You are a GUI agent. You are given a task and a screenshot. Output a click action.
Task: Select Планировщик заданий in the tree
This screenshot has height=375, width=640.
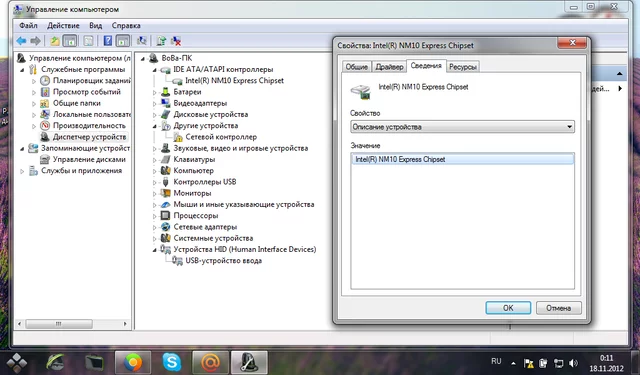pyautogui.click(x=91, y=81)
